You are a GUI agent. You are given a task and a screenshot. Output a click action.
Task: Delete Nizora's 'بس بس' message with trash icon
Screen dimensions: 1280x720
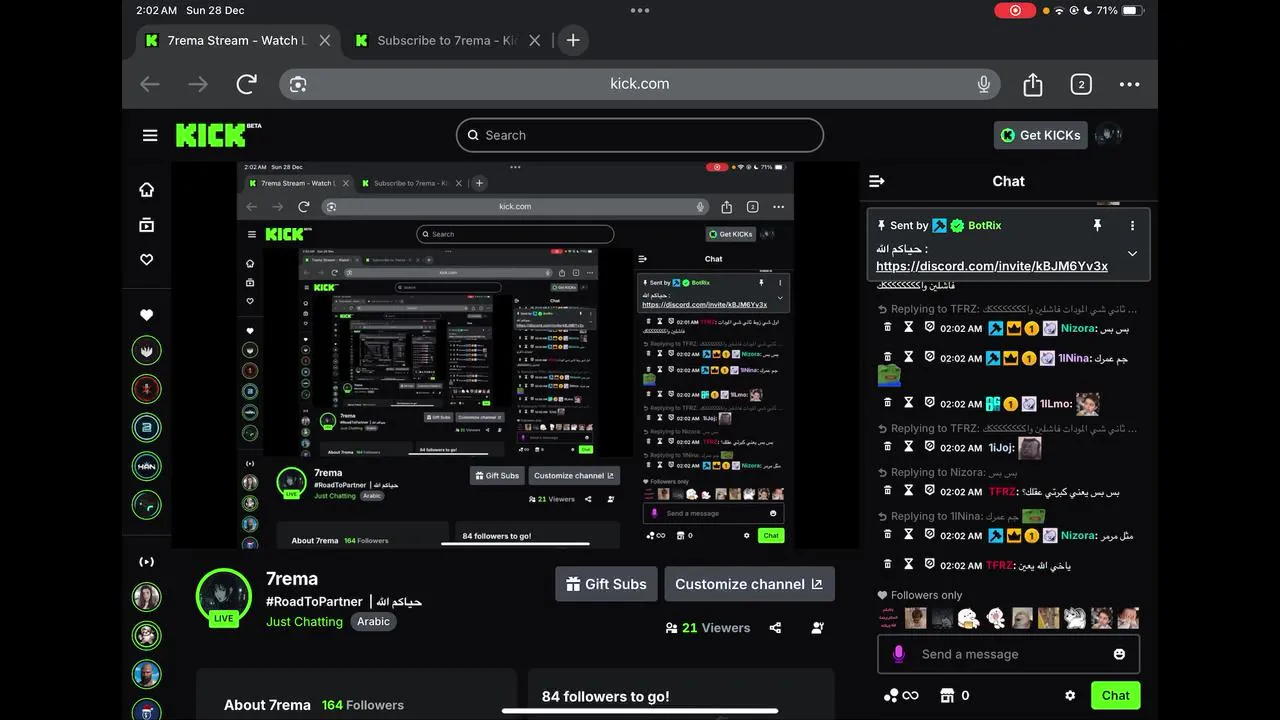[887, 327]
